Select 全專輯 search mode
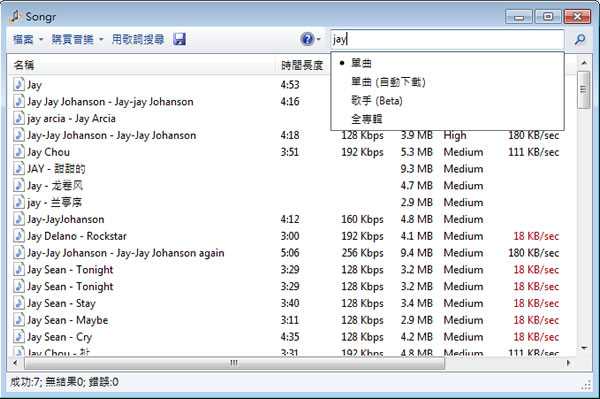This screenshot has height=399, width=600. pyautogui.click(x=447, y=119)
